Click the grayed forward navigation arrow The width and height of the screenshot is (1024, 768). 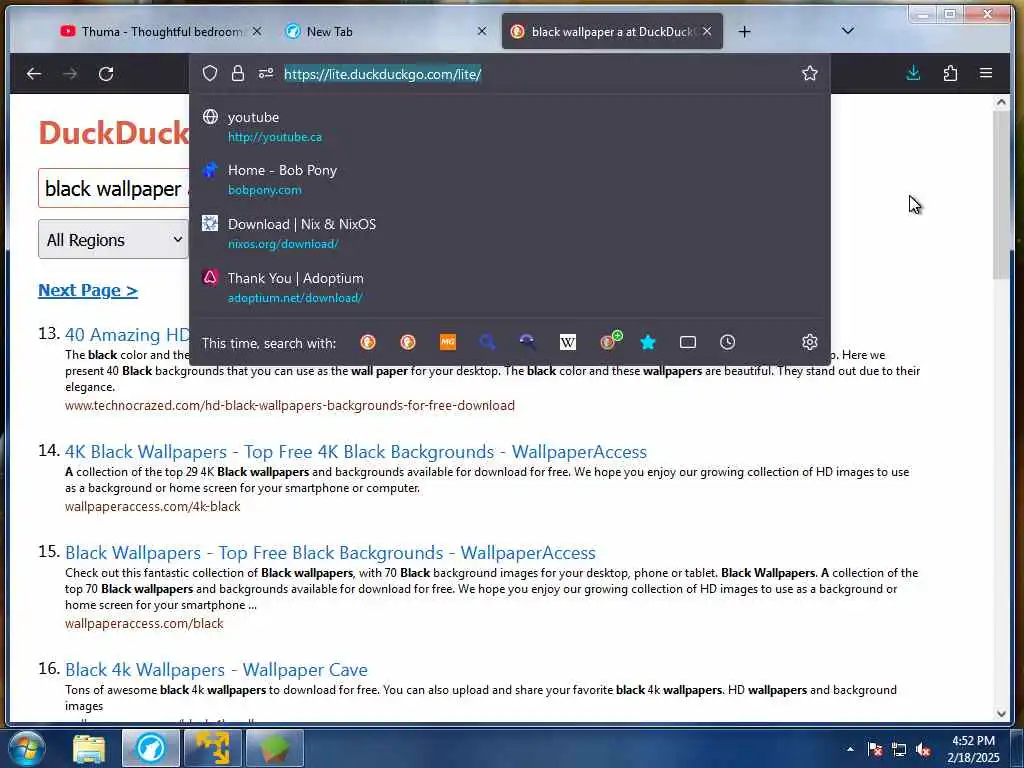70,74
